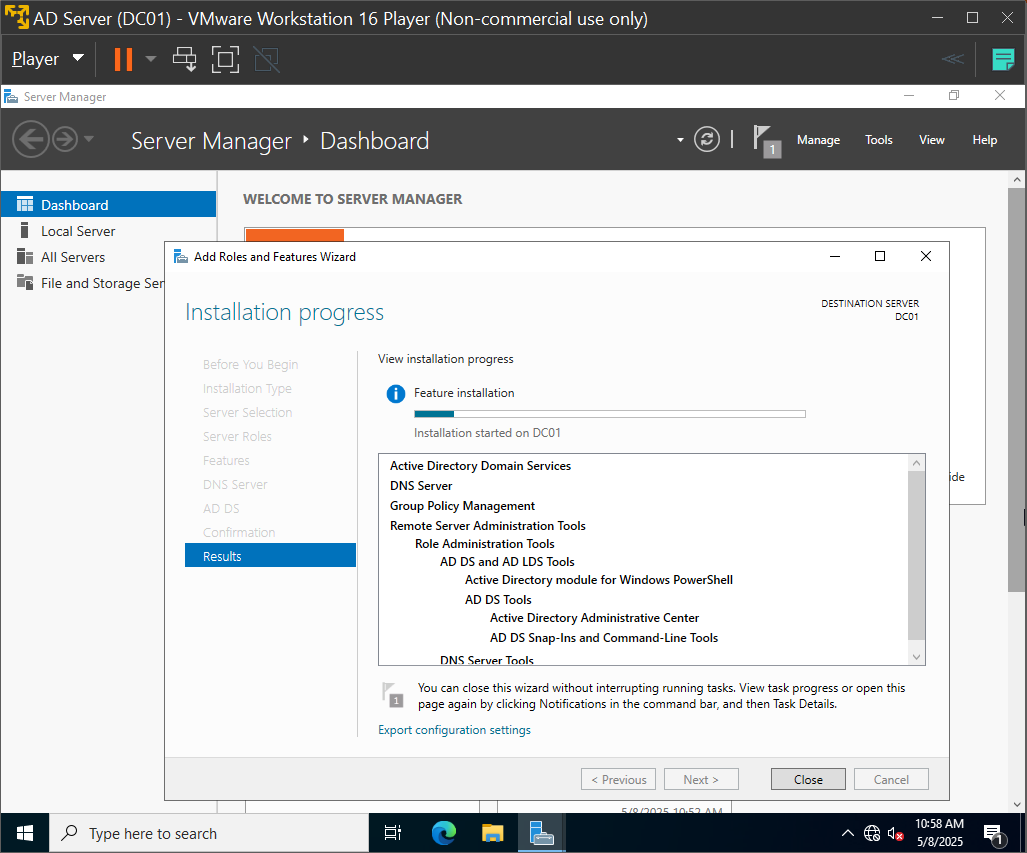The image size is (1027, 853).
Task: Open File and Storage Services sidebar item
Action: click(x=84, y=283)
